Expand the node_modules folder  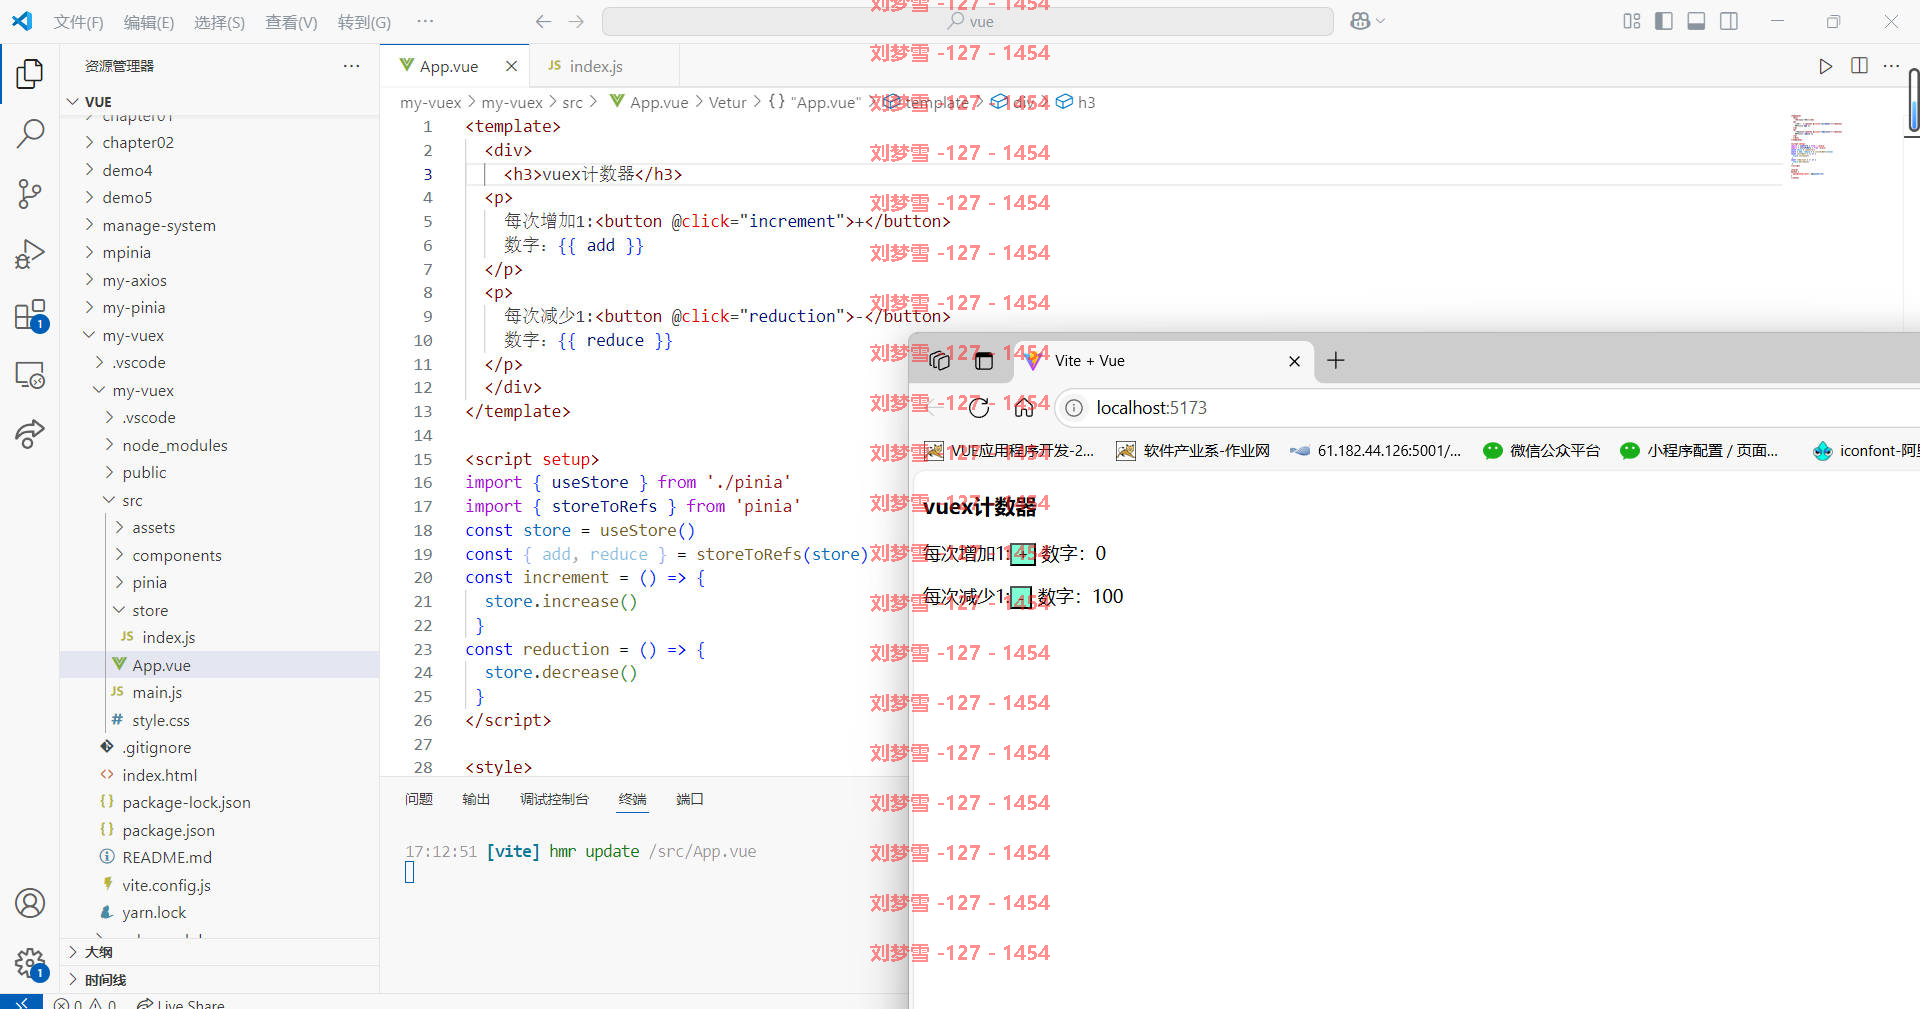point(174,445)
